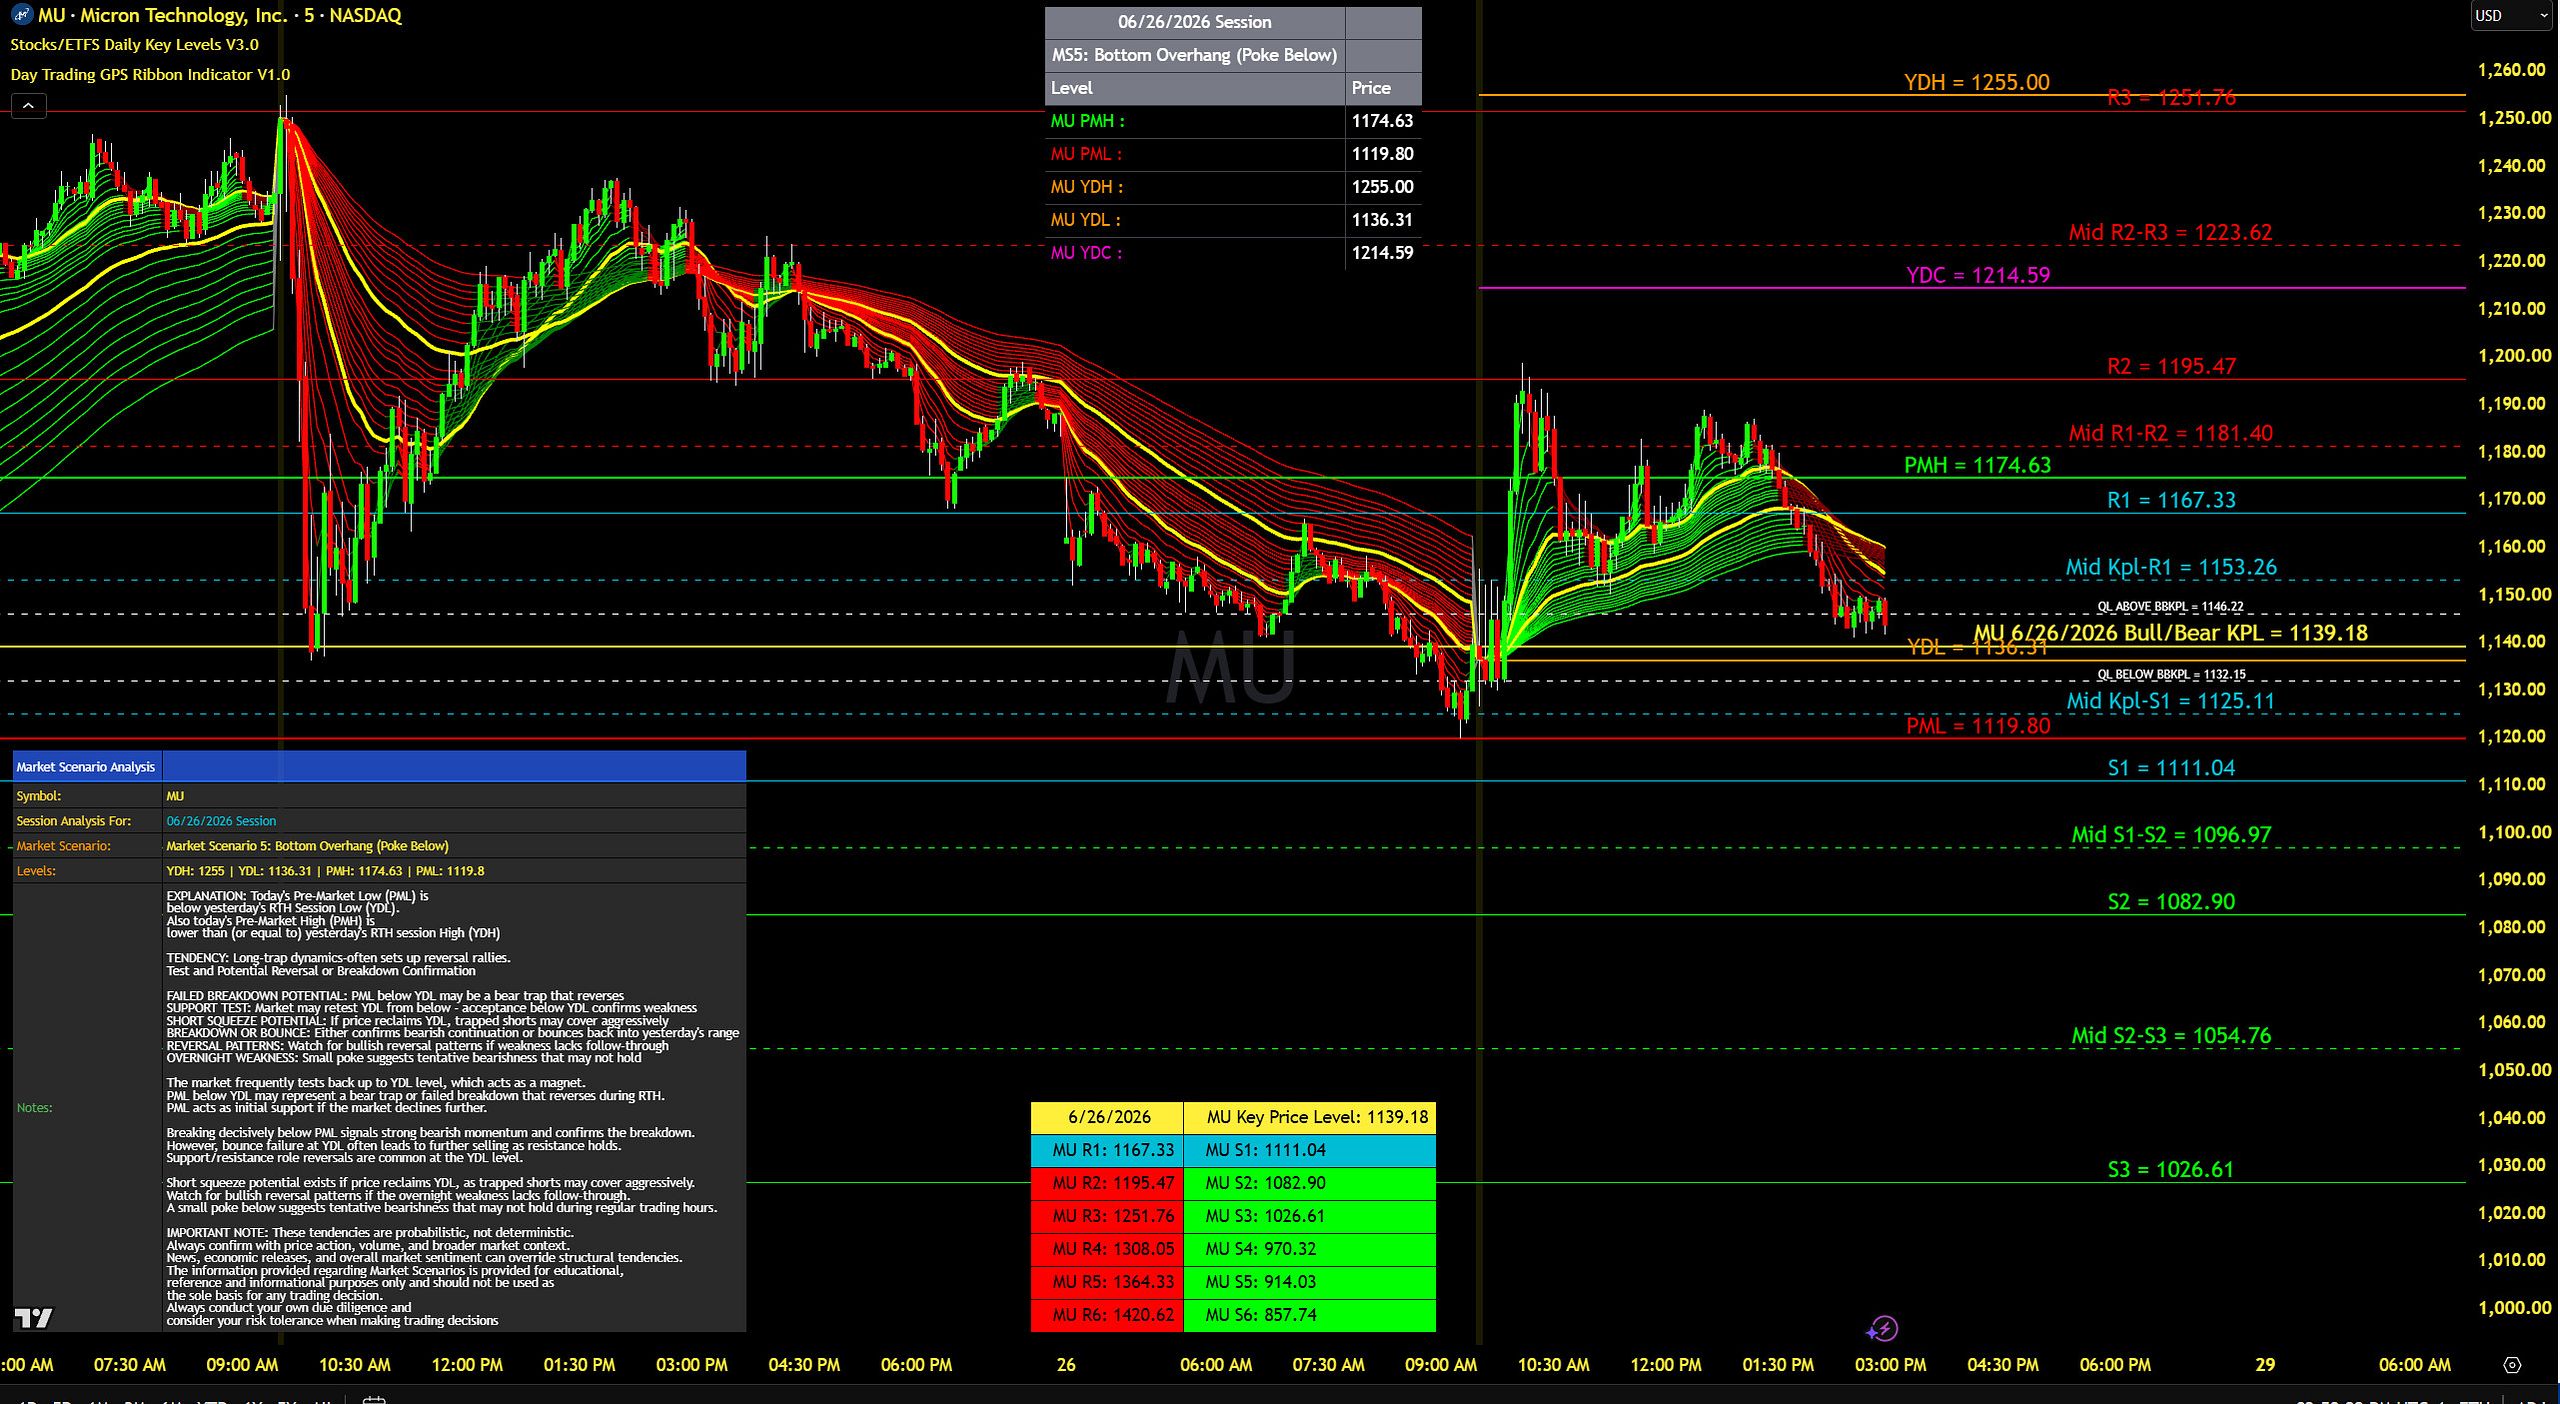The image size is (2560, 1404).
Task: Click the R2 = 1195.47 level label
Action: coord(2171,366)
